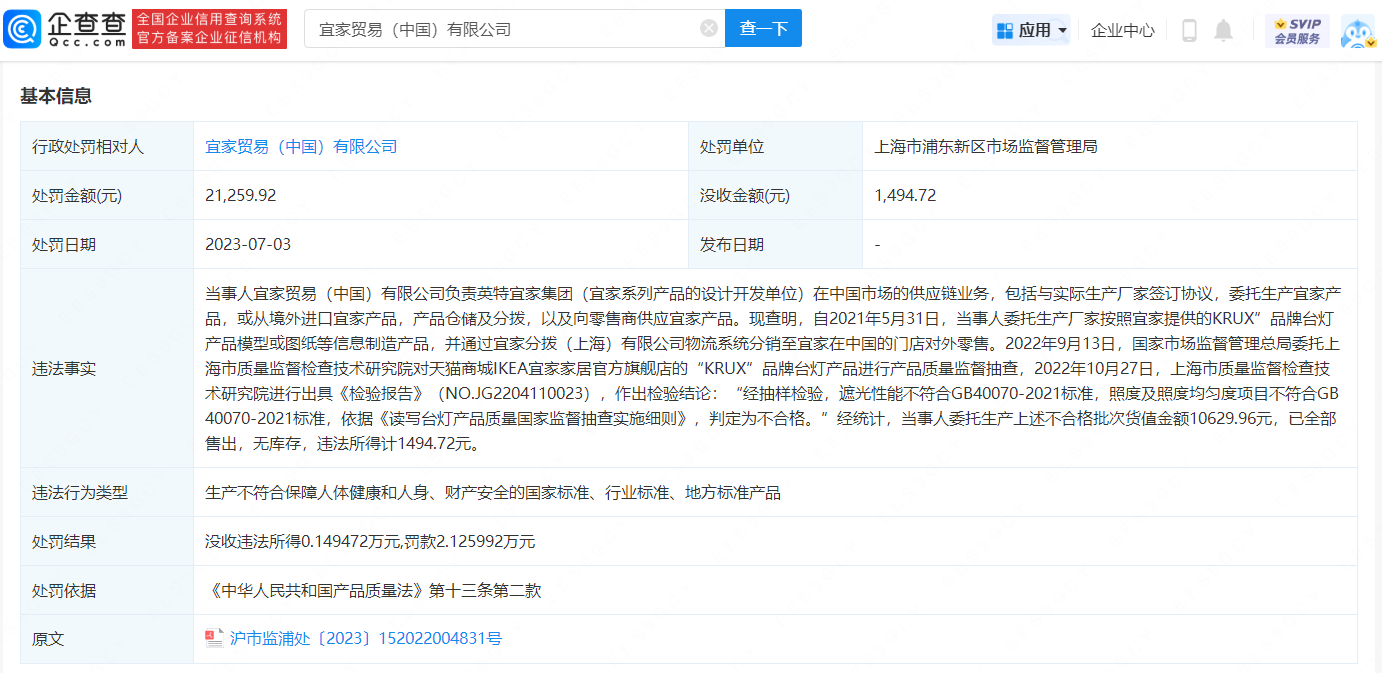Open the notification bell icon
The height and width of the screenshot is (673, 1382).
[1224, 29]
